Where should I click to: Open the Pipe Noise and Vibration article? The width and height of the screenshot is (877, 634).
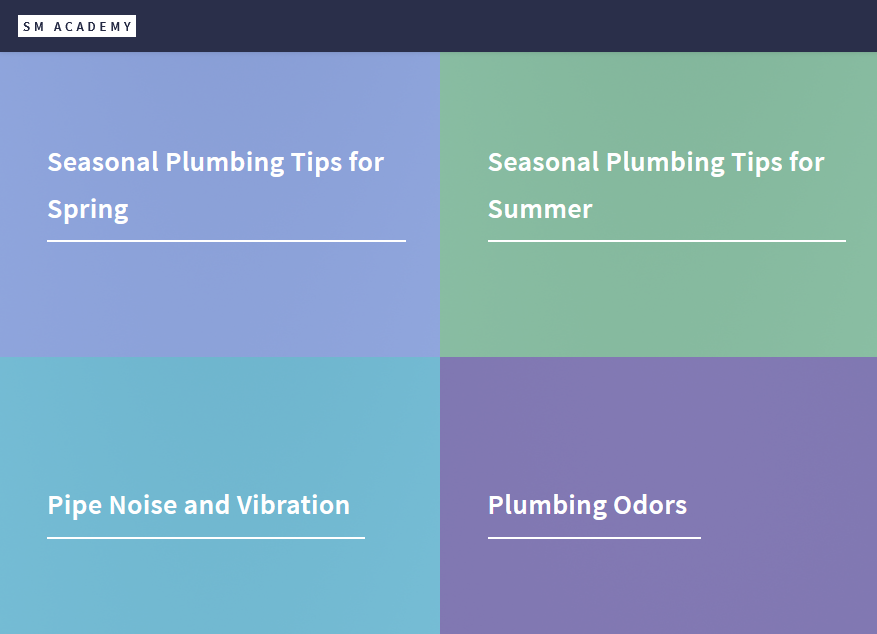tap(198, 505)
